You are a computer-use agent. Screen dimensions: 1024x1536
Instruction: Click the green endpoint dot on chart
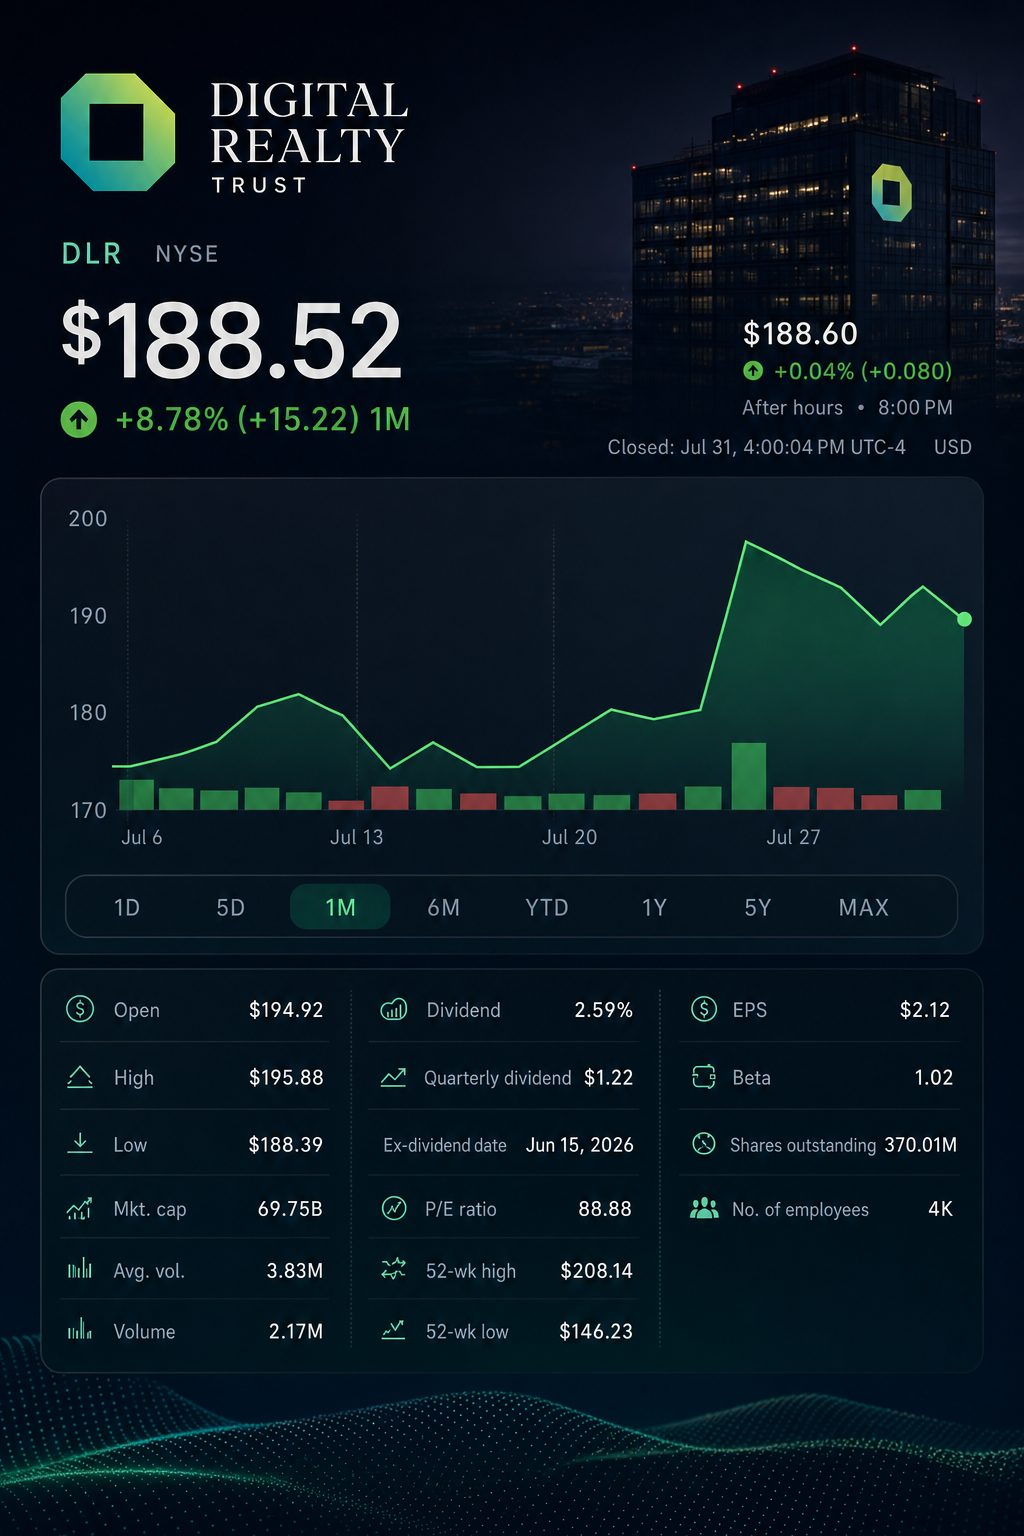pos(964,619)
